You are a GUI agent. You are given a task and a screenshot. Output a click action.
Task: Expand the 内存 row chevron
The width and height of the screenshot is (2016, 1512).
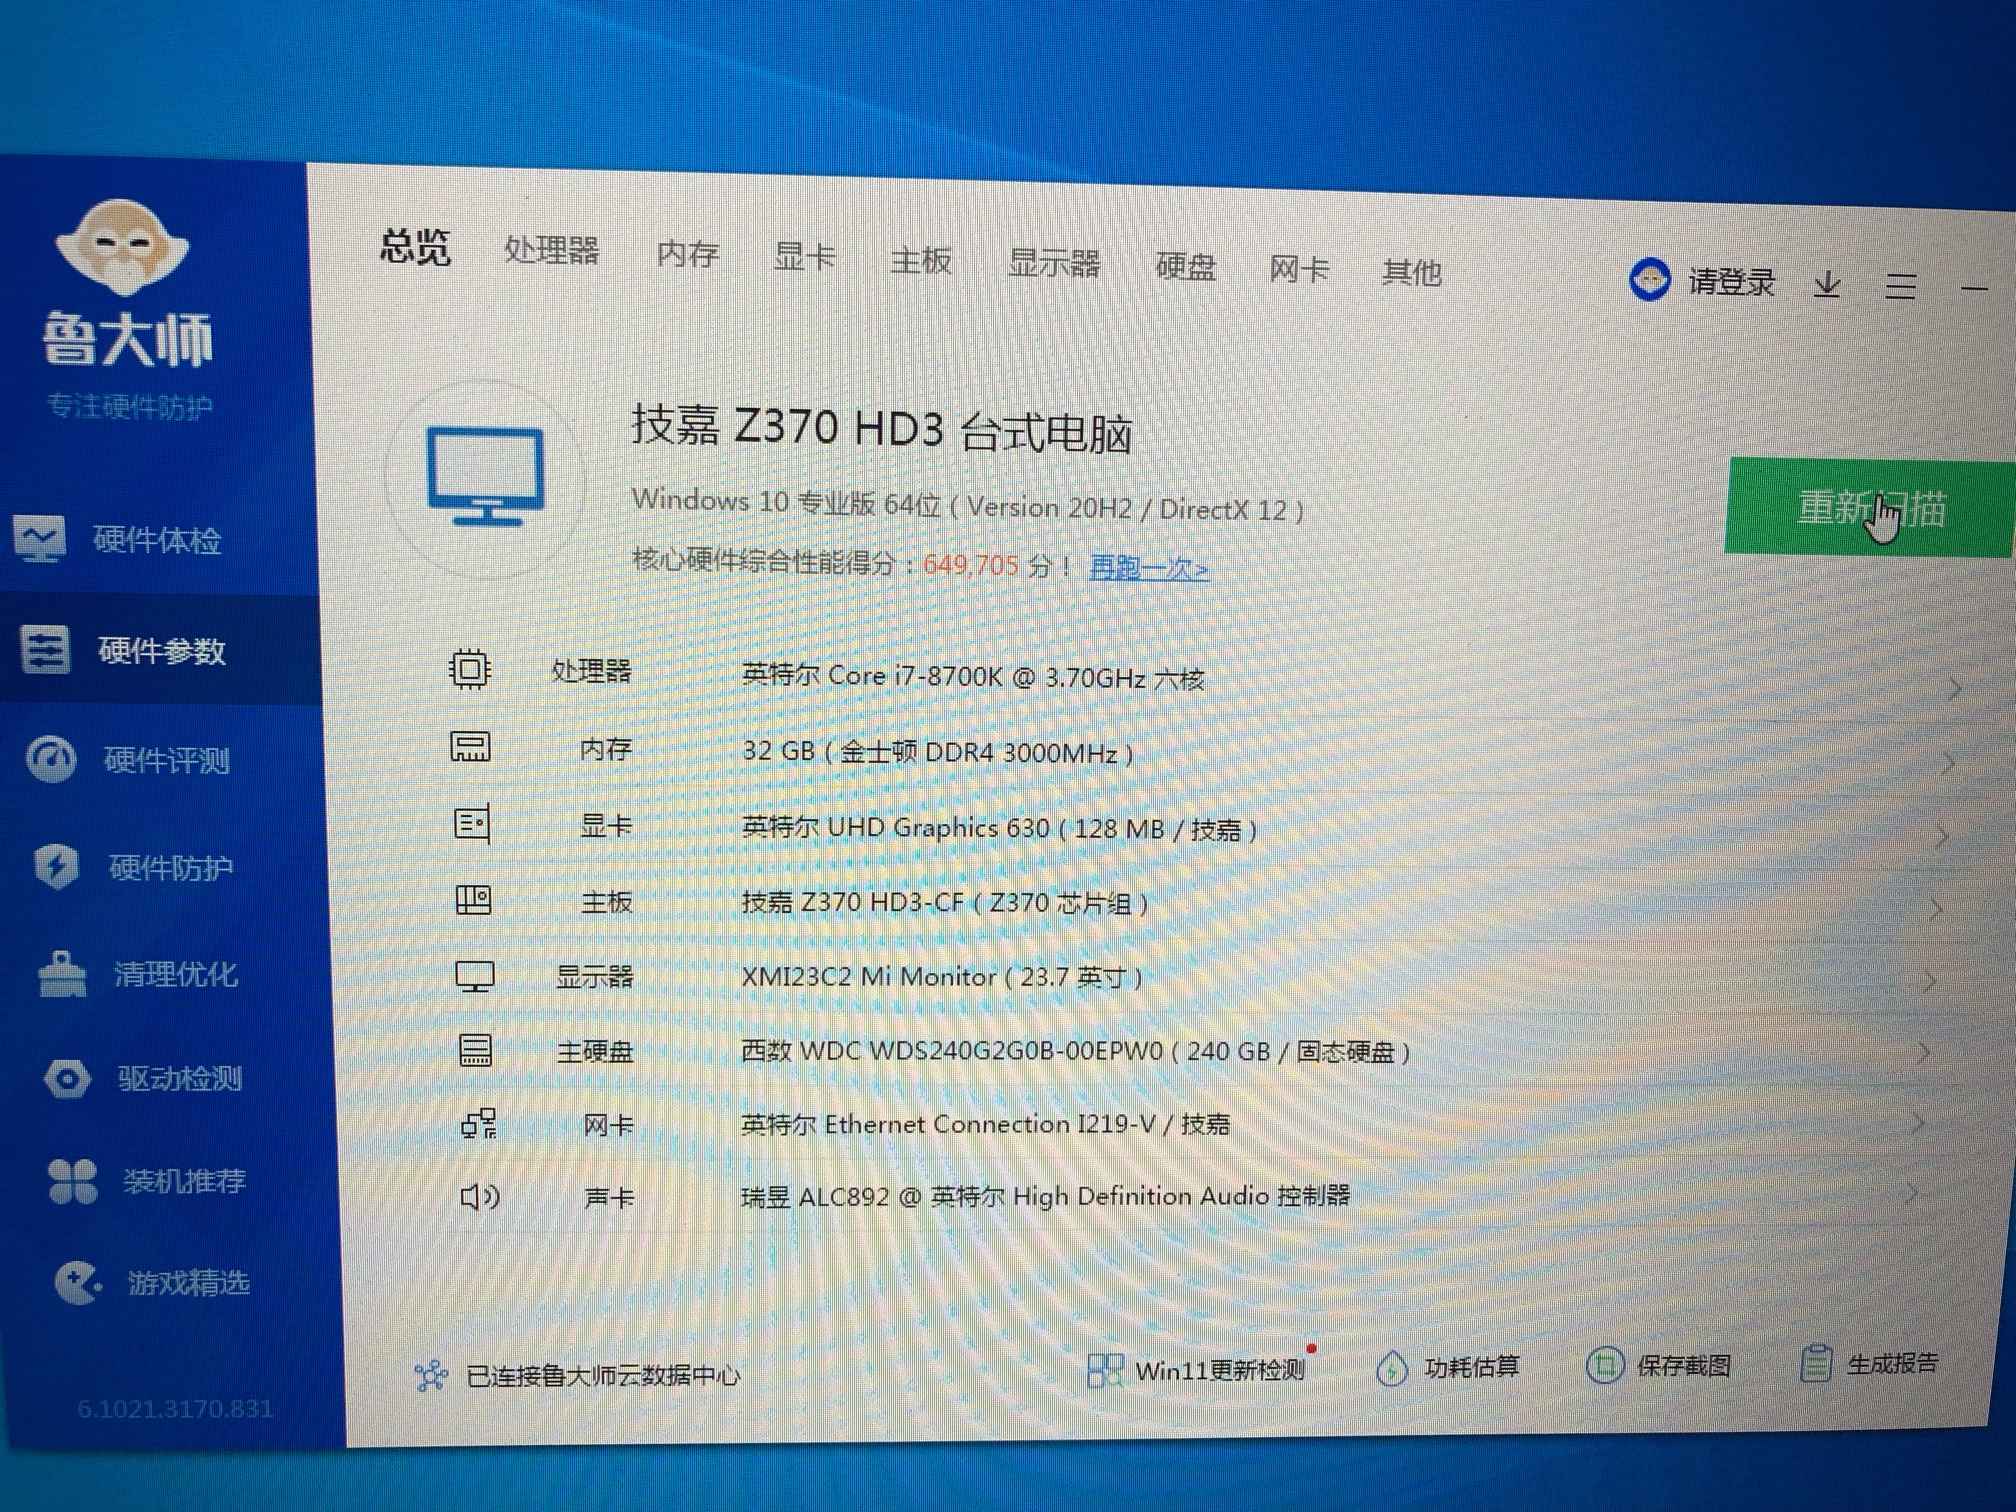pyautogui.click(x=1948, y=764)
